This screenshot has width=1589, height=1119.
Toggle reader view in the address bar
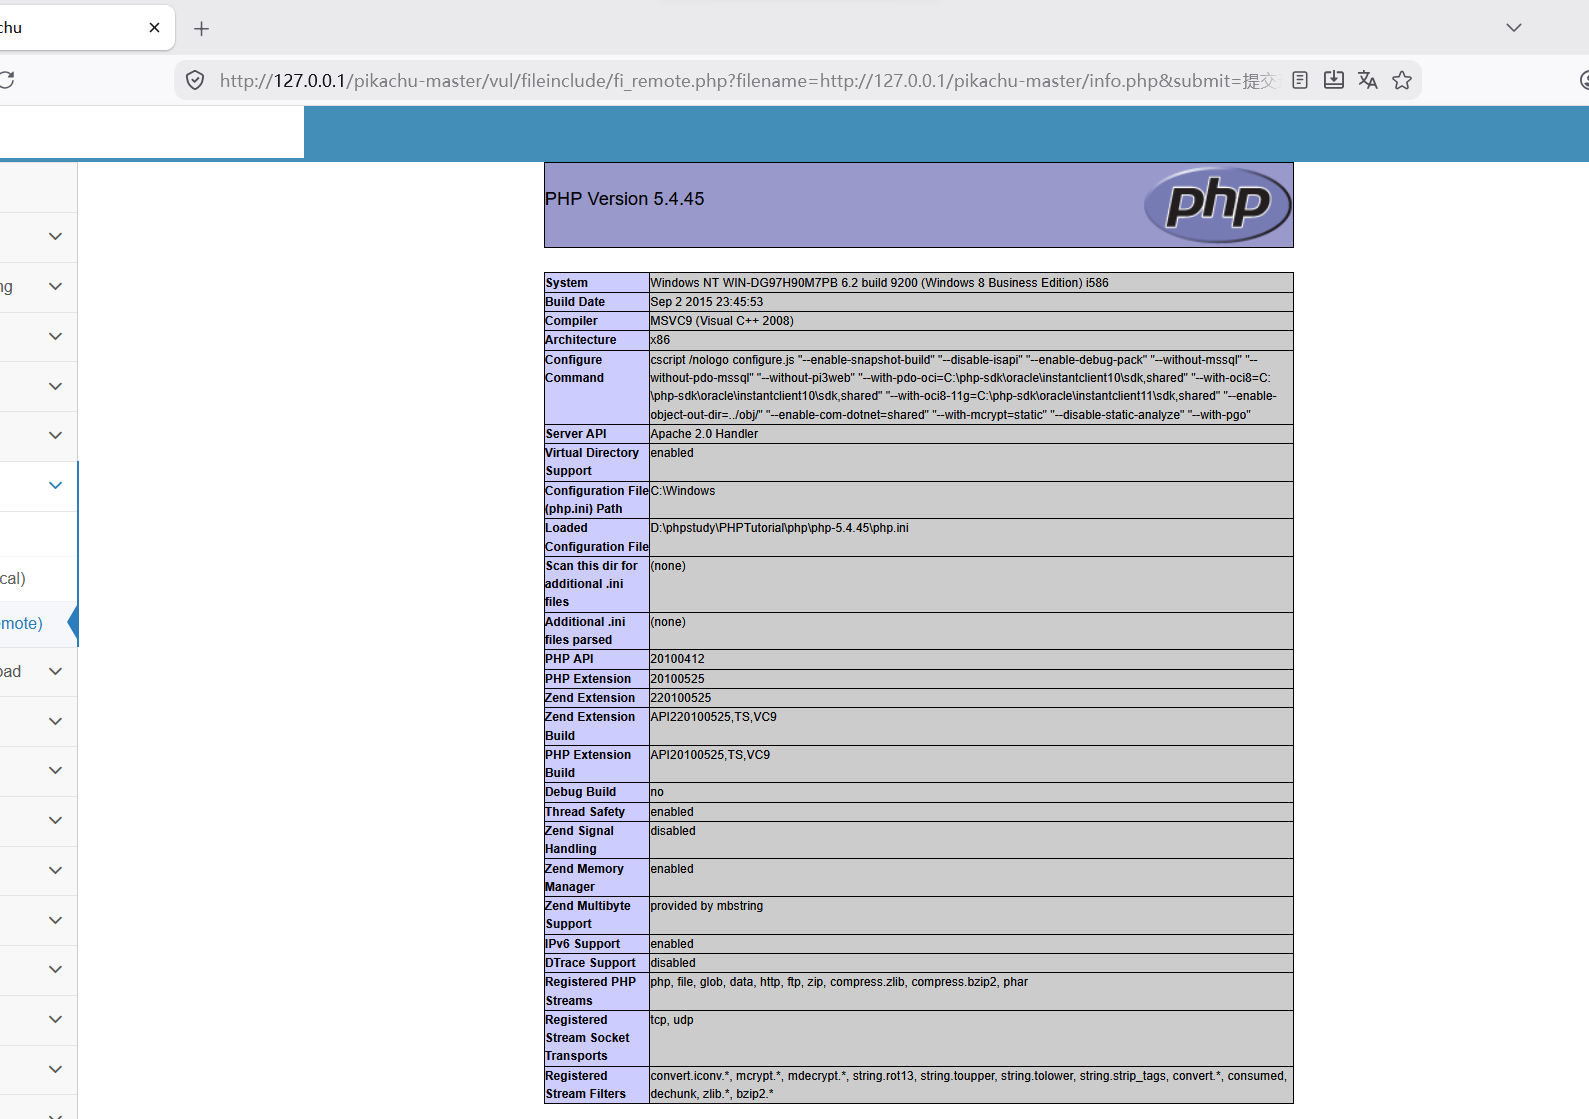[x=1300, y=80]
